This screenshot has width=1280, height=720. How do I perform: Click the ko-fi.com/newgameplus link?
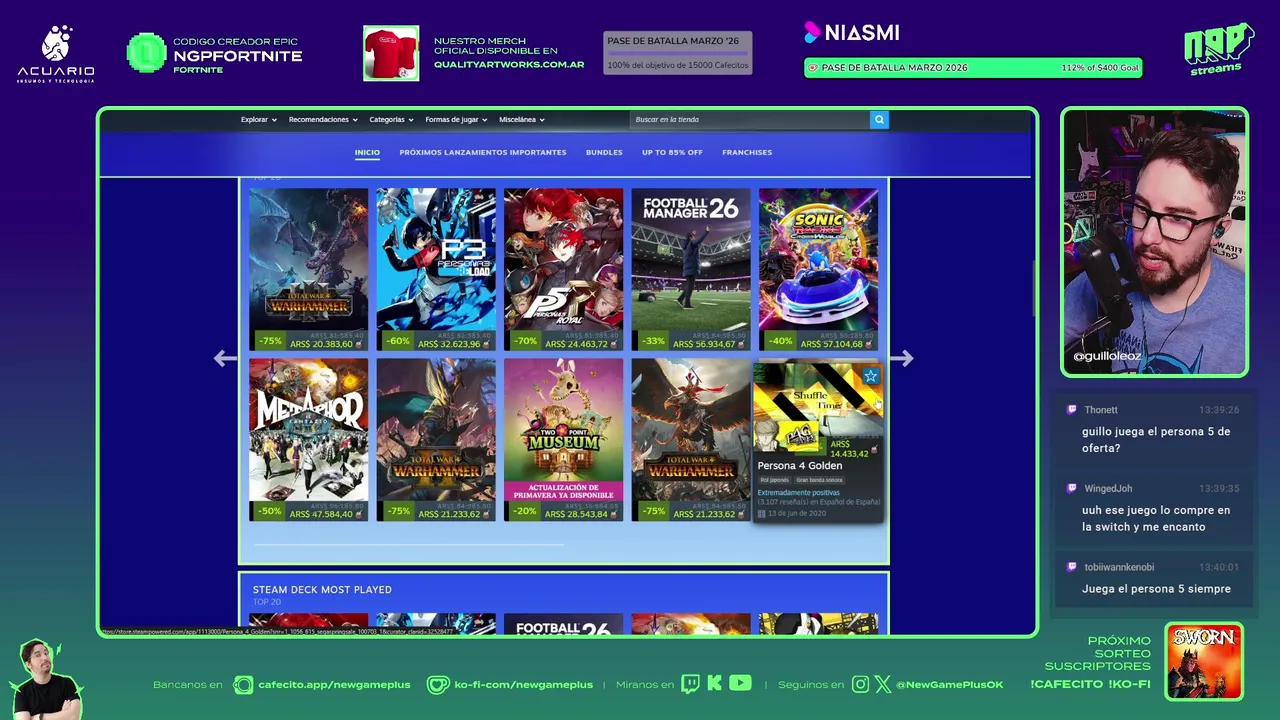point(523,685)
